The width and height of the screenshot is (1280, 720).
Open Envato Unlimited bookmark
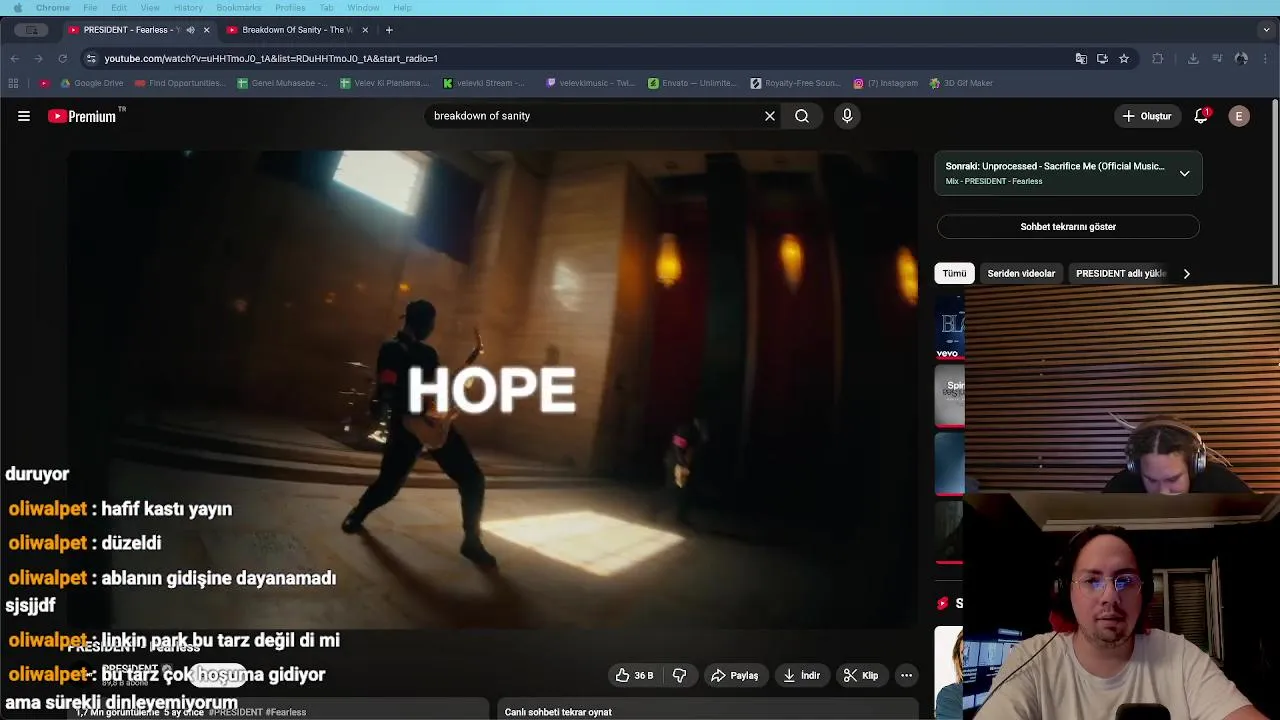tap(693, 83)
